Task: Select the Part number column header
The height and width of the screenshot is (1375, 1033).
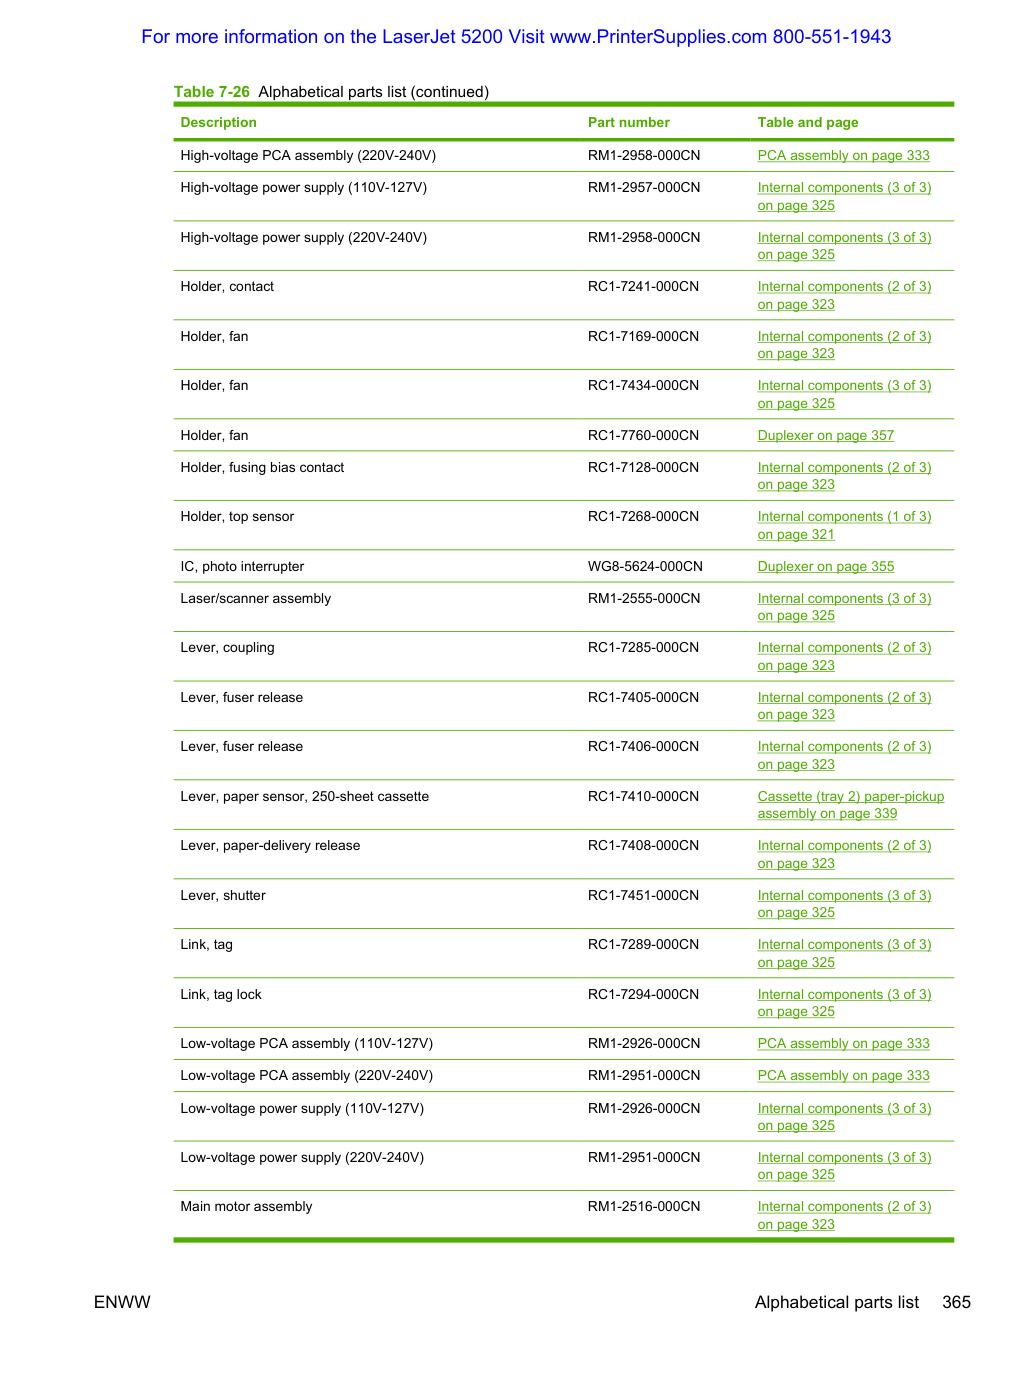Action: (628, 122)
